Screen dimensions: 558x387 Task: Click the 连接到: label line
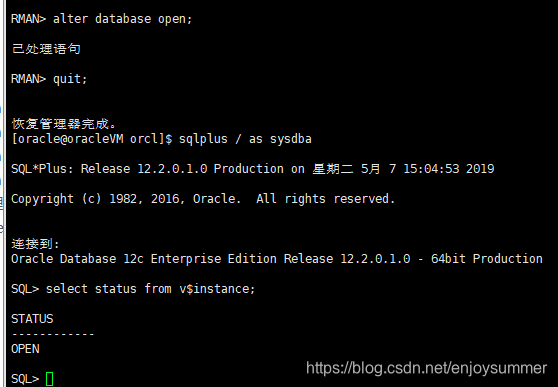coord(35,244)
